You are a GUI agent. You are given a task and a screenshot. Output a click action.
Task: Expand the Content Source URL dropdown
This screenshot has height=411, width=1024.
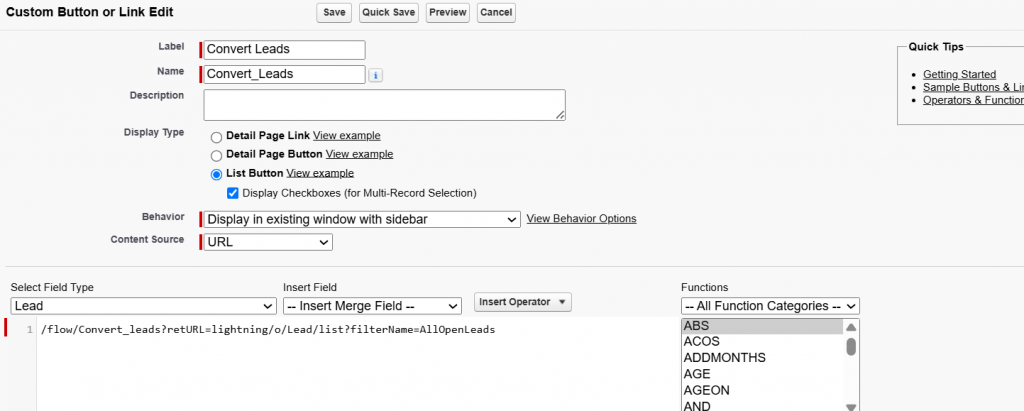267,242
